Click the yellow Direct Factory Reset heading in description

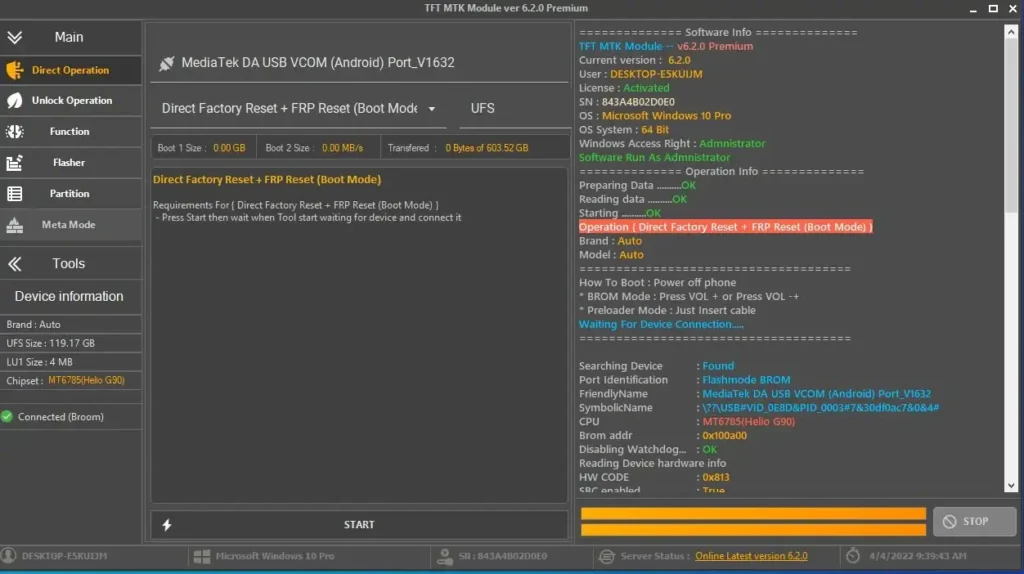[x=266, y=180]
